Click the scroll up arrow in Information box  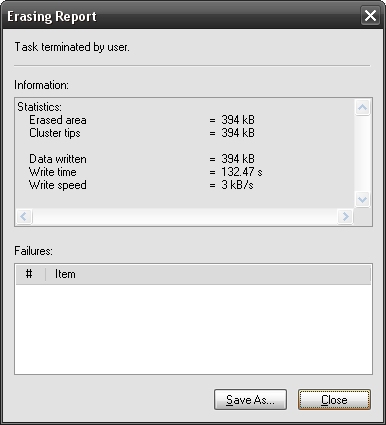(x=362, y=107)
